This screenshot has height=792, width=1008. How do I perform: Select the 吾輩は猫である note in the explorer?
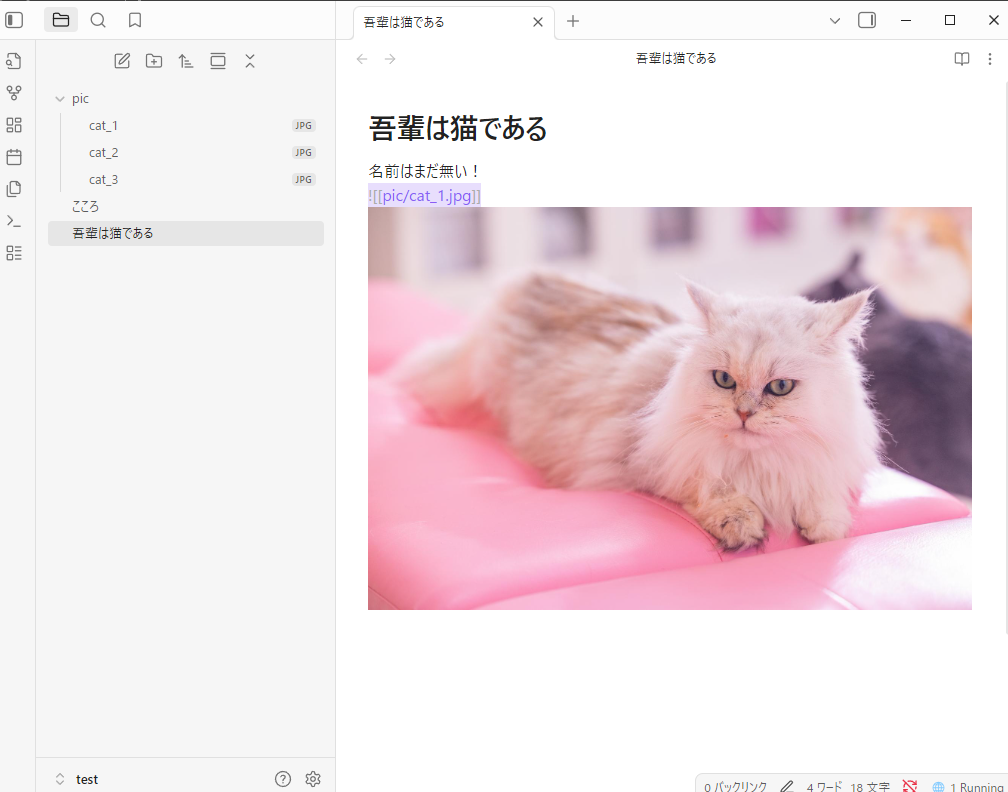point(186,233)
